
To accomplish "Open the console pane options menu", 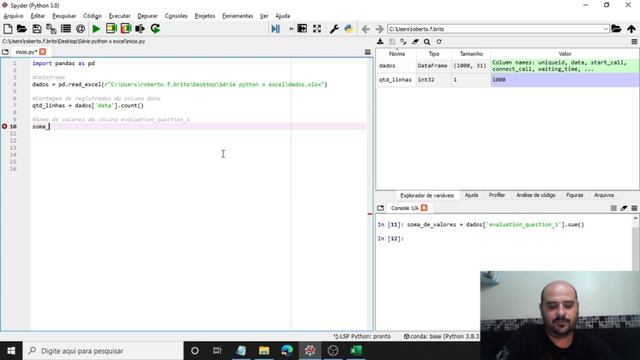I will (634, 208).
